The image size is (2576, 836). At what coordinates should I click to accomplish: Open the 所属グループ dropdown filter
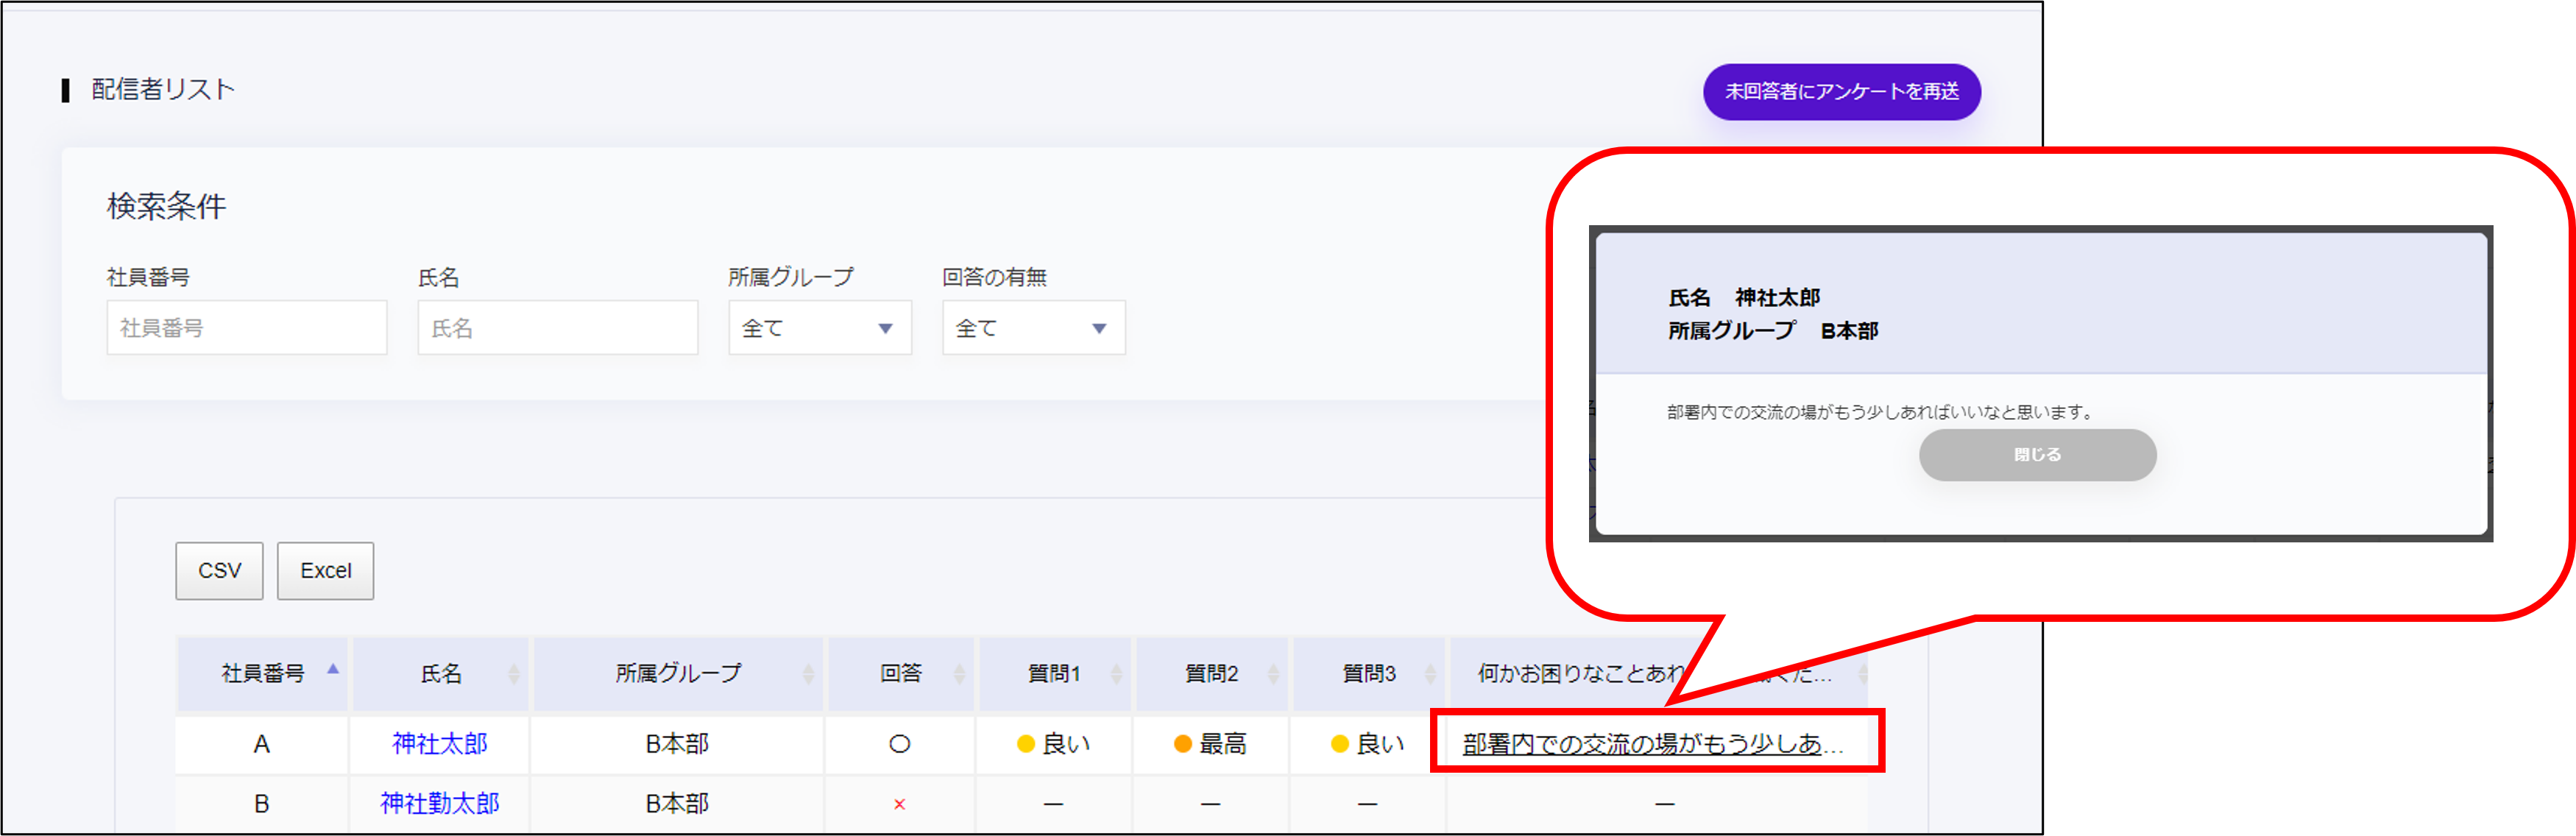click(x=819, y=328)
